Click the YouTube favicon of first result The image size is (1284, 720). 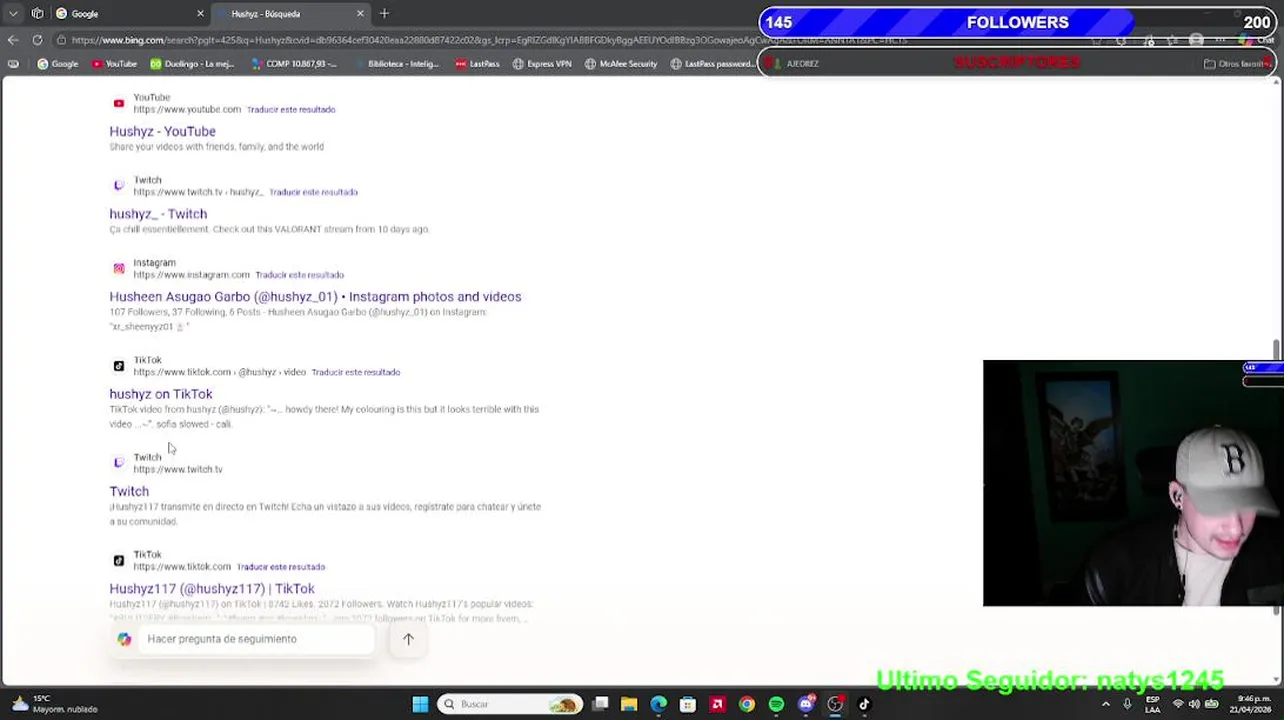[119, 103]
